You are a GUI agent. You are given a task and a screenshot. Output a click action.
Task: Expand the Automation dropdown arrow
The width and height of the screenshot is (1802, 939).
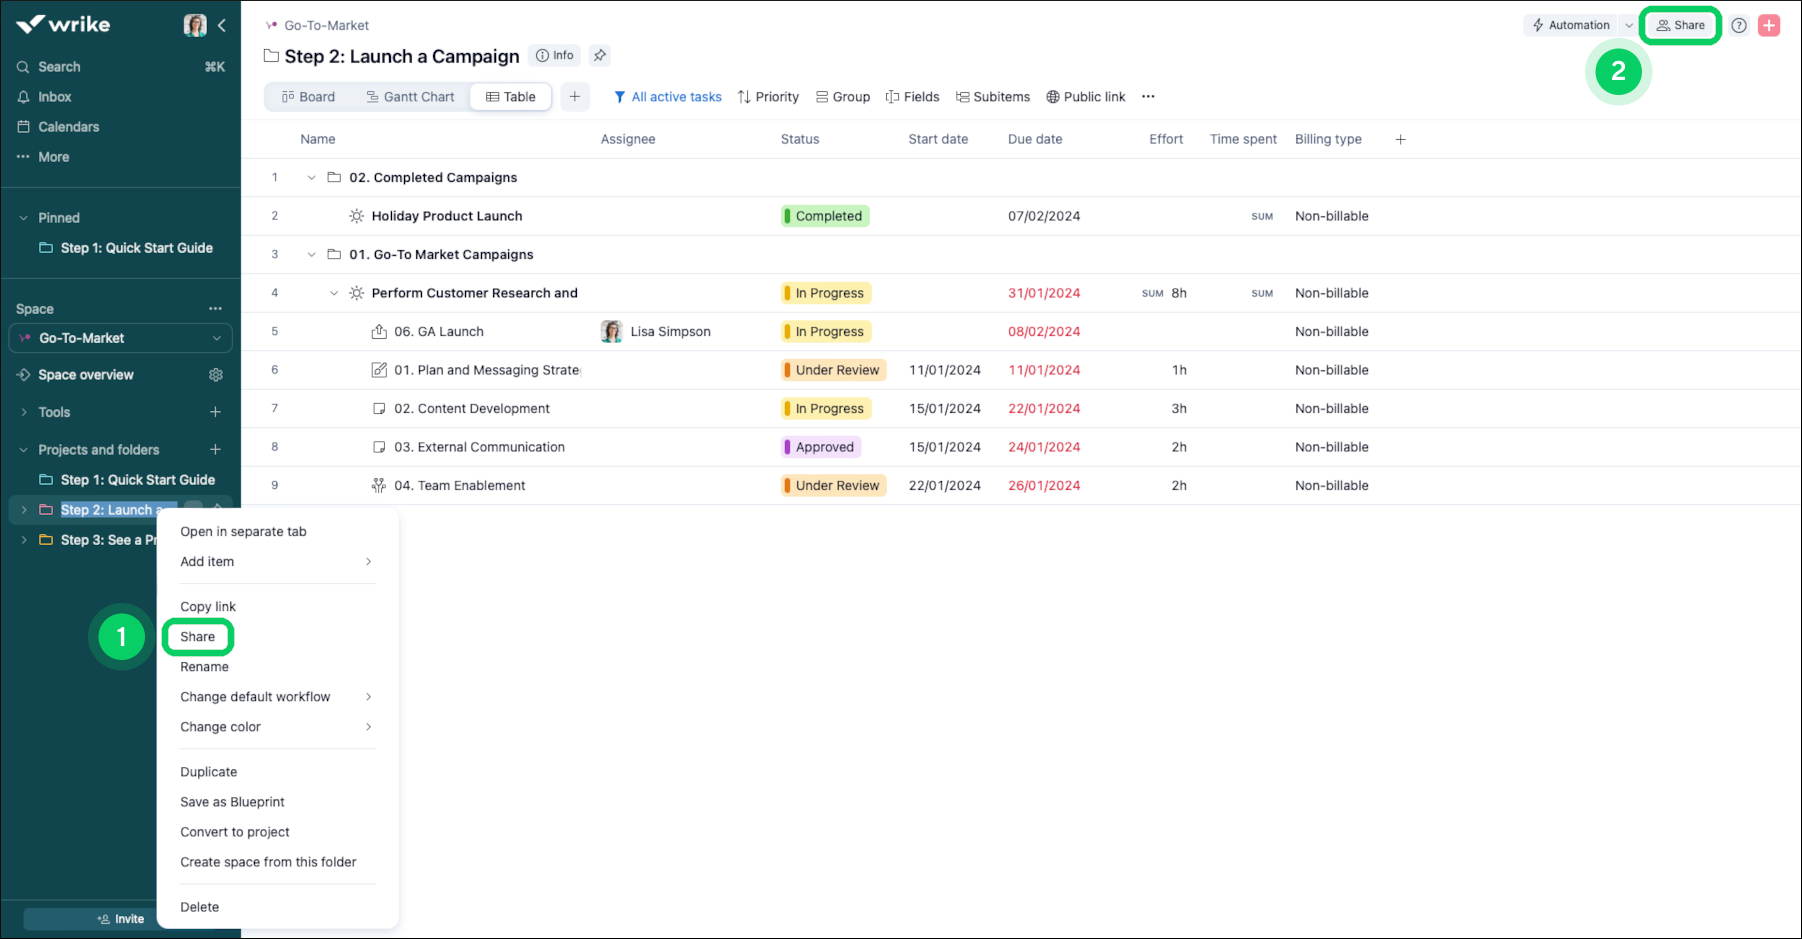[x=1629, y=26]
